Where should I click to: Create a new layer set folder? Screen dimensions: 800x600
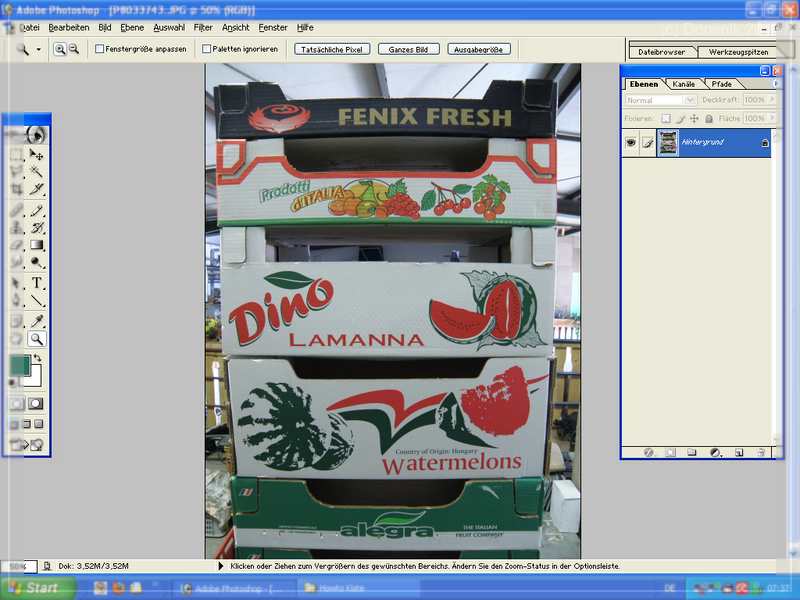(x=692, y=453)
